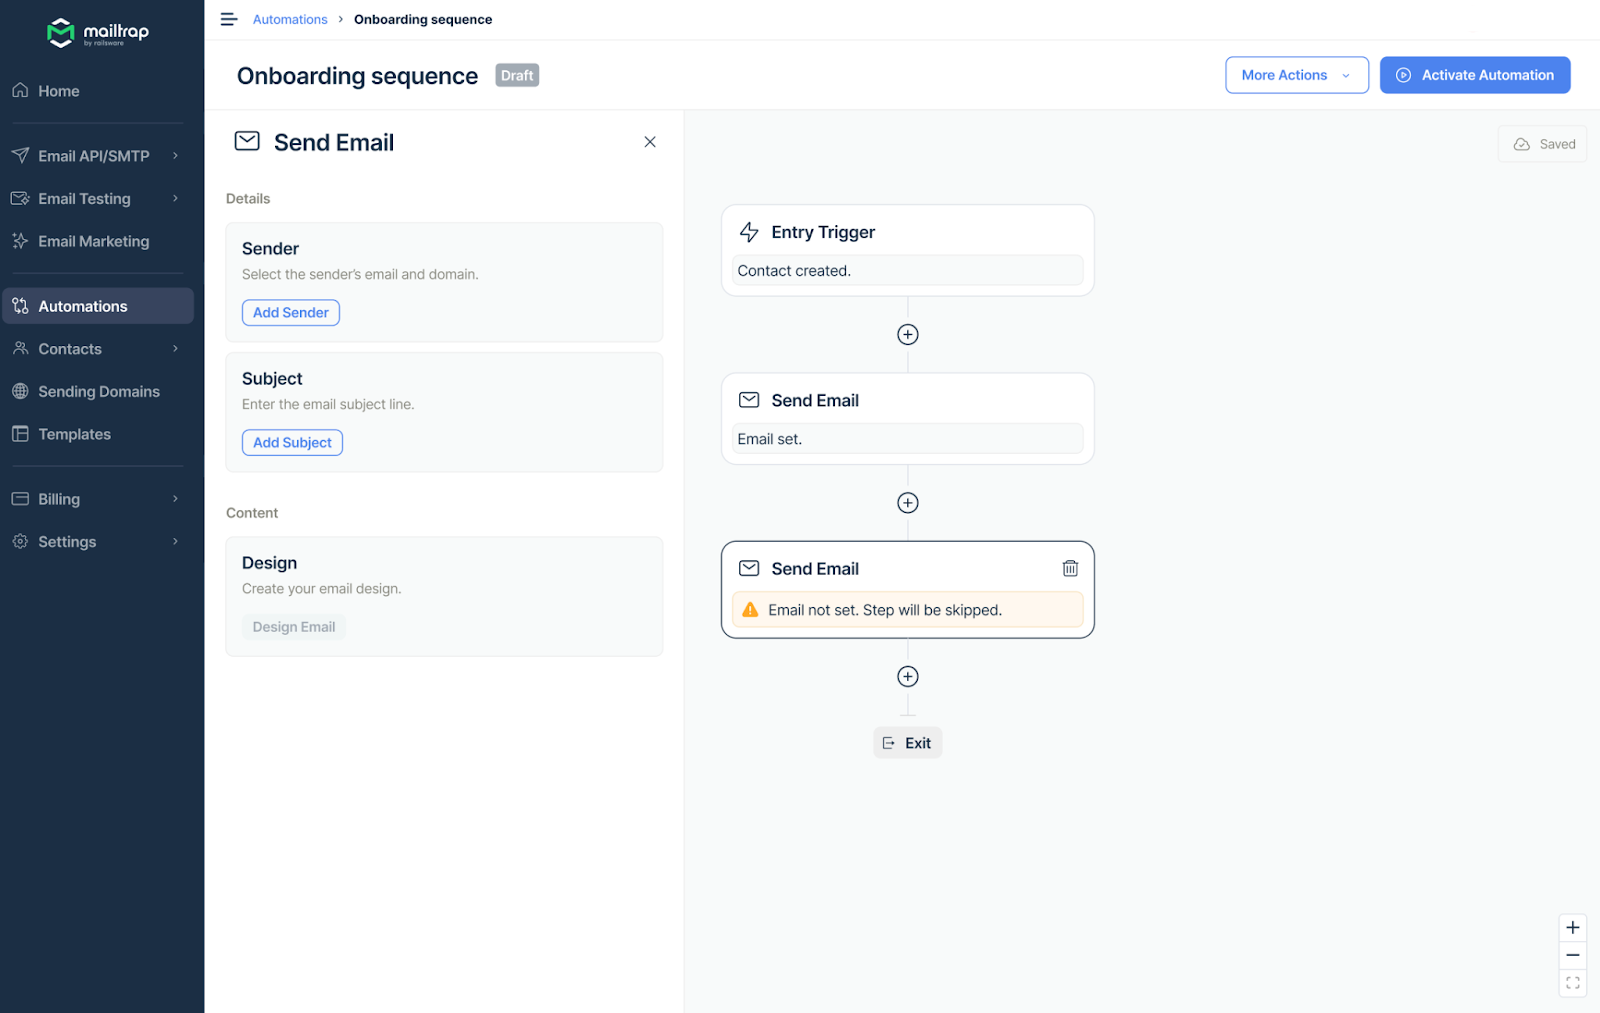The image size is (1600, 1013).
Task: Close the Send Email panel
Action: click(650, 141)
